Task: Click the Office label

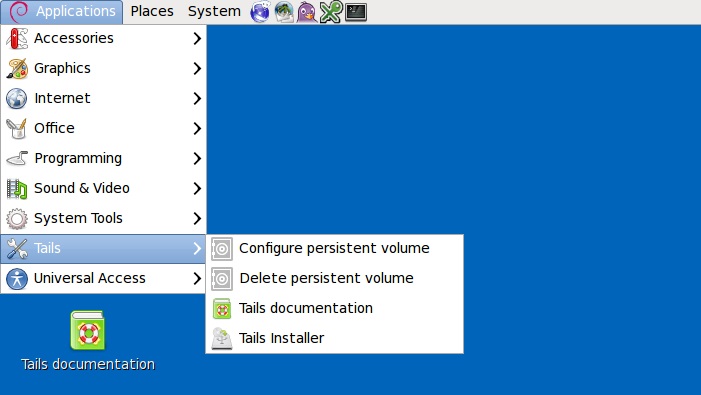Action: pyautogui.click(x=54, y=128)
